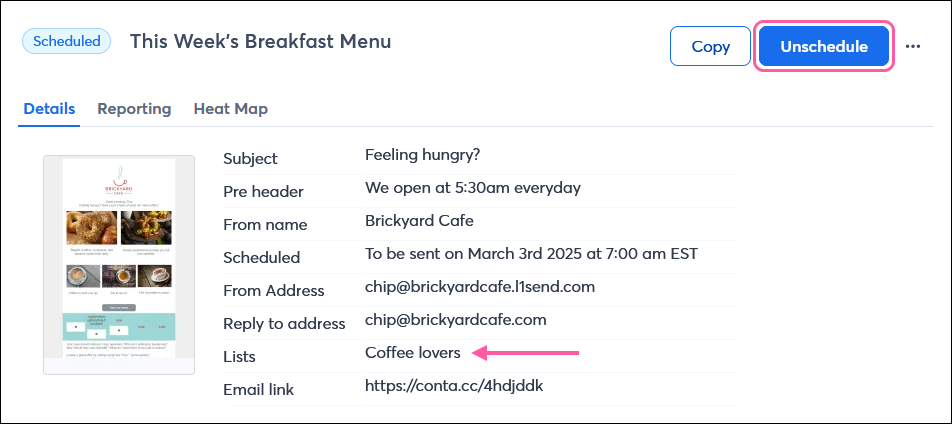Click the pre header text about opening hours

click(x=473, y=188)
